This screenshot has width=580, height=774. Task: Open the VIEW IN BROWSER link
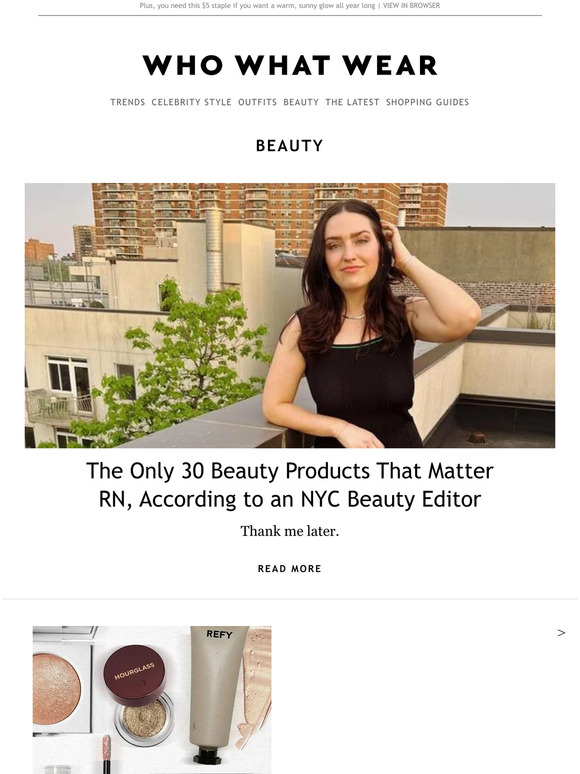(x=411, y=5)
